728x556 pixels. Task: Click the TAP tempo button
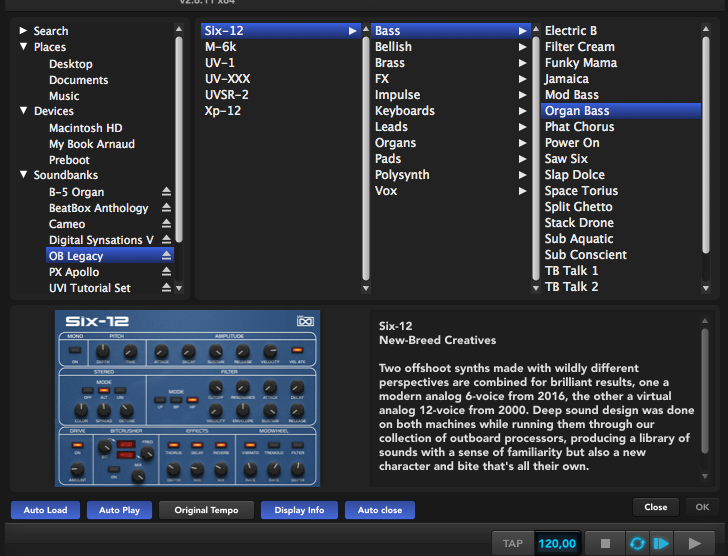[x=513, y=543]
